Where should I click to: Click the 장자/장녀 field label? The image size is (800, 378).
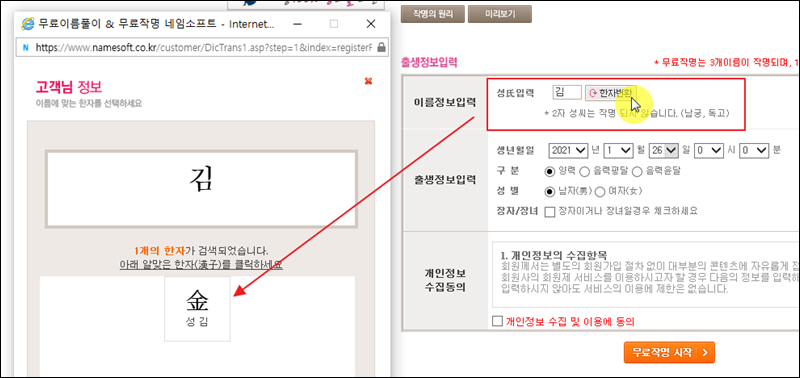517,211
